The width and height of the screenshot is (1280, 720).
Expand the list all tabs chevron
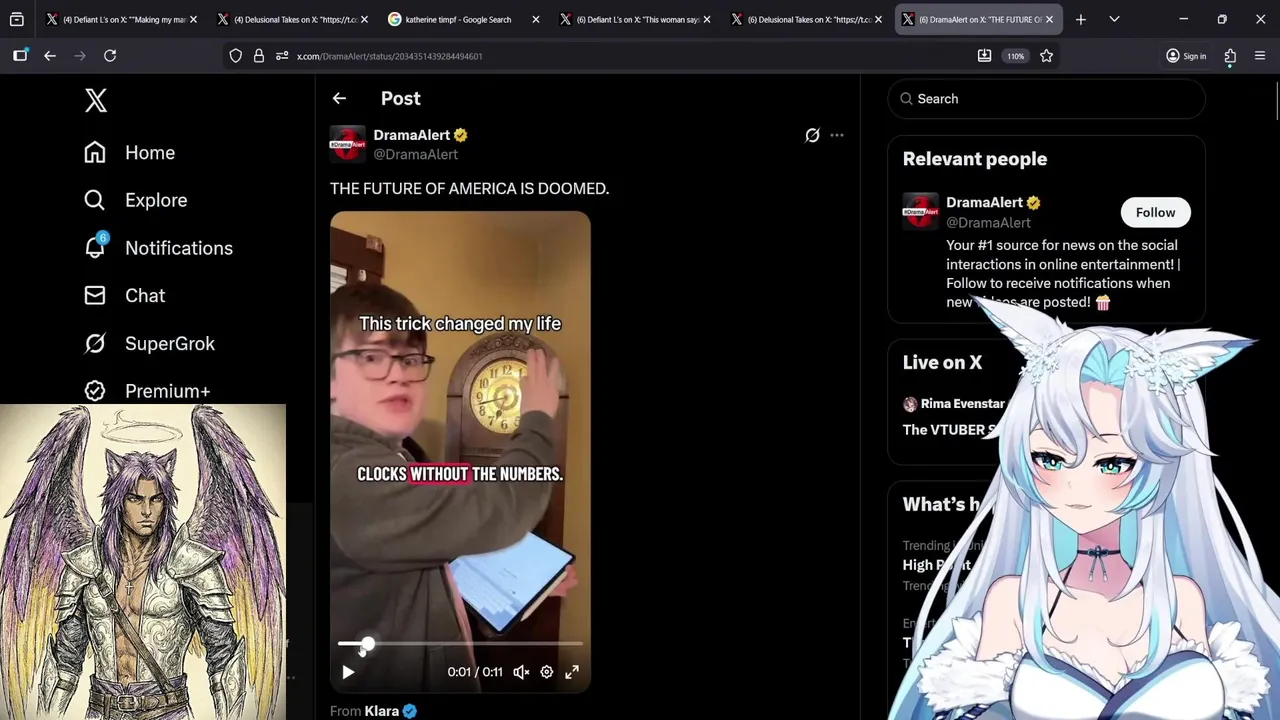click(1114, 19)
